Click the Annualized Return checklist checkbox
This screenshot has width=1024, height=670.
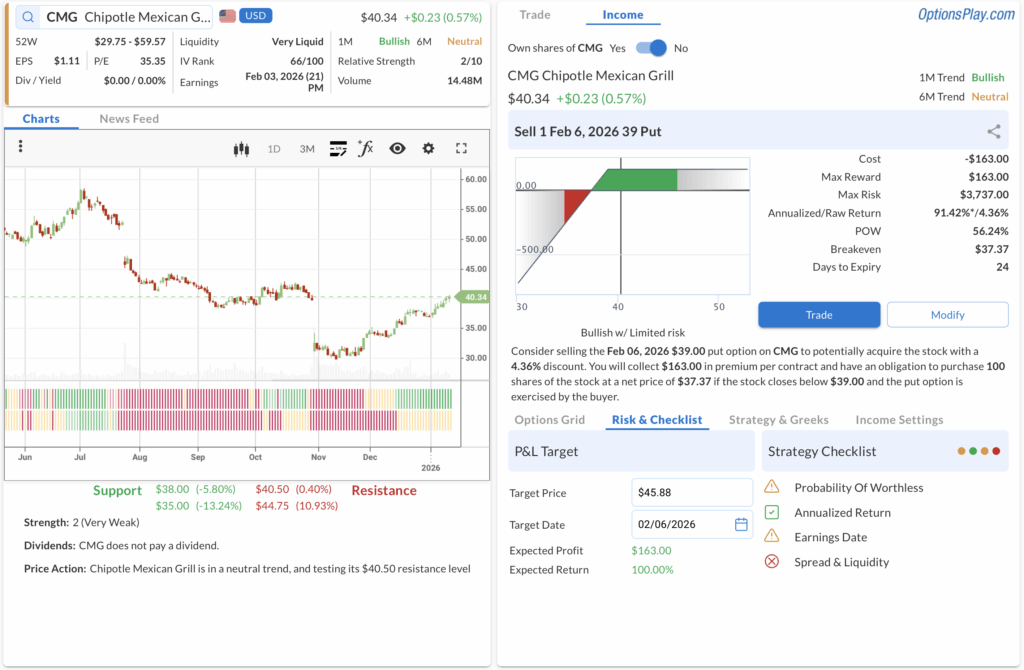771,512
